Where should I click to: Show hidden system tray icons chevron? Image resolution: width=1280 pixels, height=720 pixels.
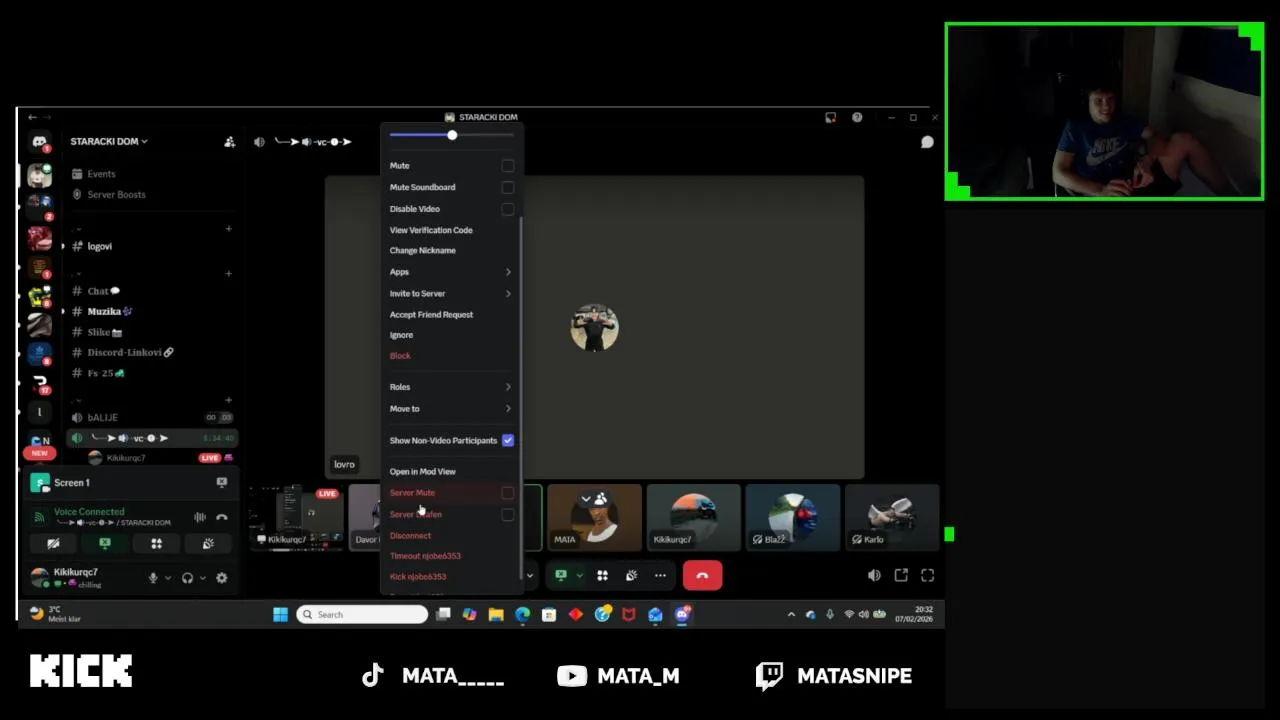(x=791, y=614)
